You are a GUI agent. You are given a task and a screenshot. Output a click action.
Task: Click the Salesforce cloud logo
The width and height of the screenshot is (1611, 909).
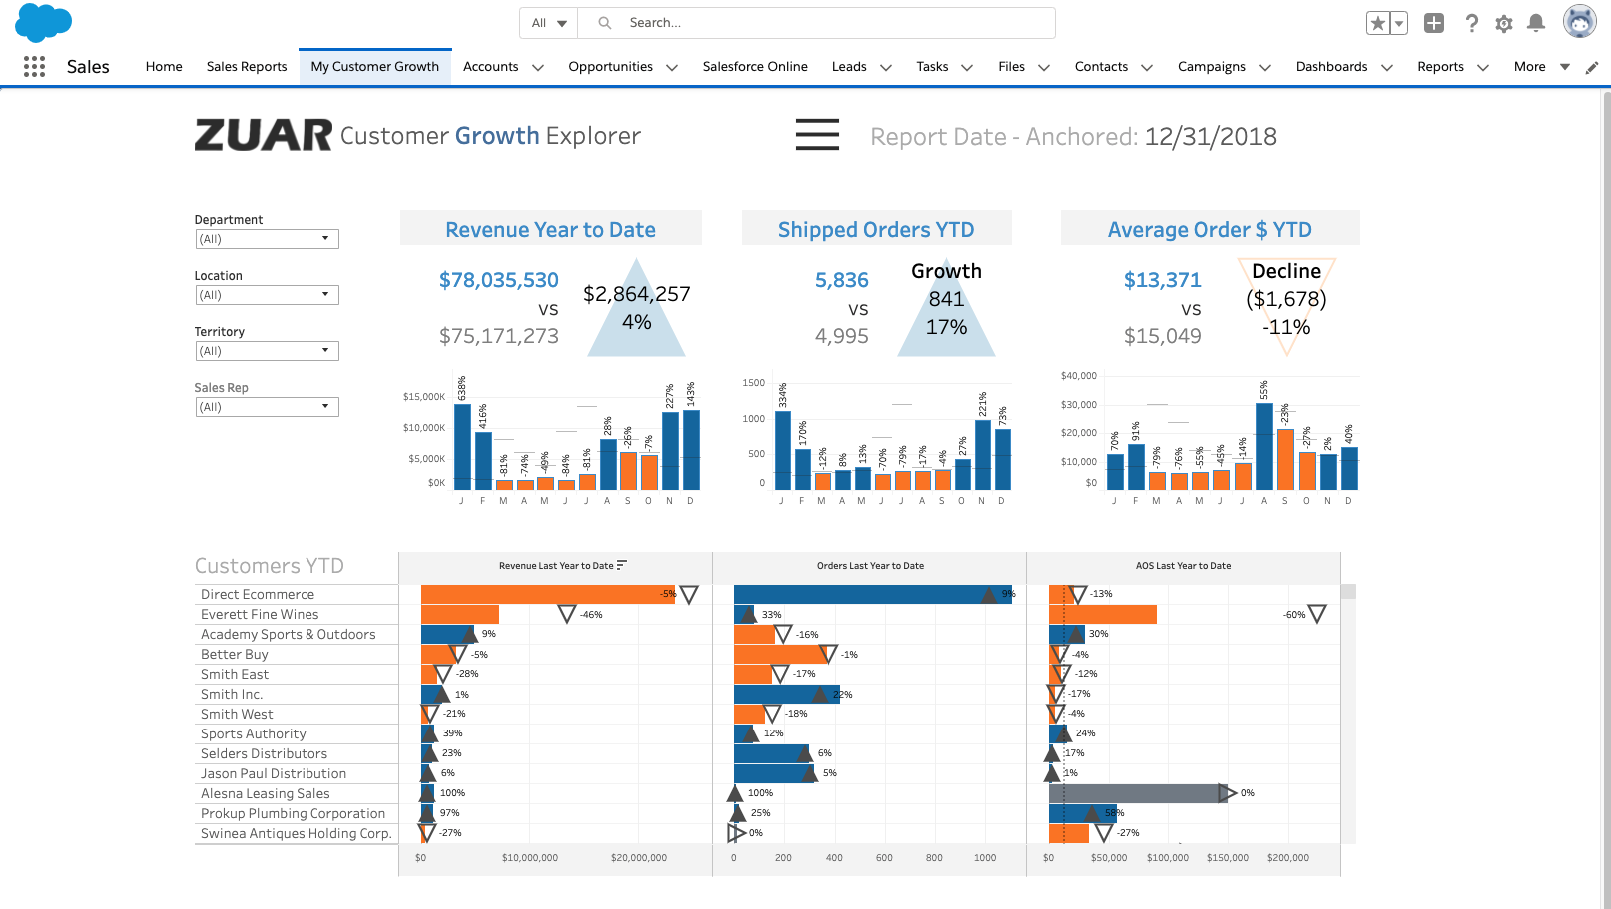click(44, 22)
